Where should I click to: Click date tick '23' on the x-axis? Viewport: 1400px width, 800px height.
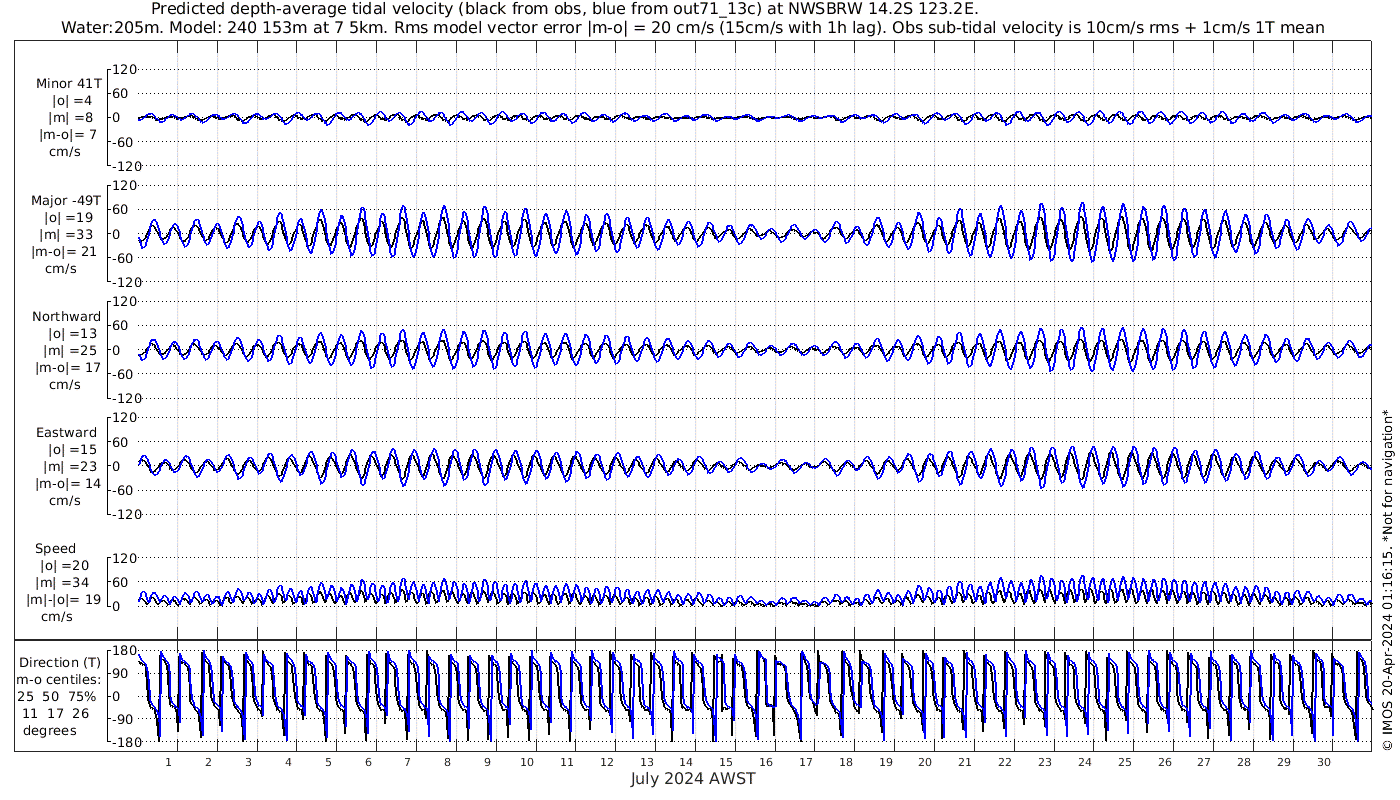pos(1044,762)
